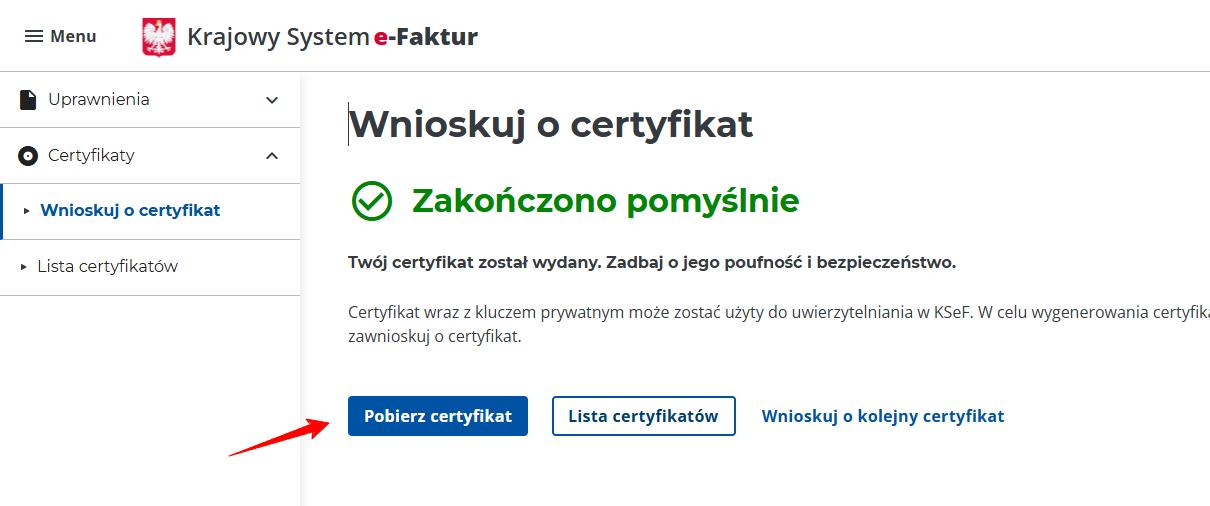Expand the Uprawnienia section chevron
1210x506 pixels.
[272, 100]
